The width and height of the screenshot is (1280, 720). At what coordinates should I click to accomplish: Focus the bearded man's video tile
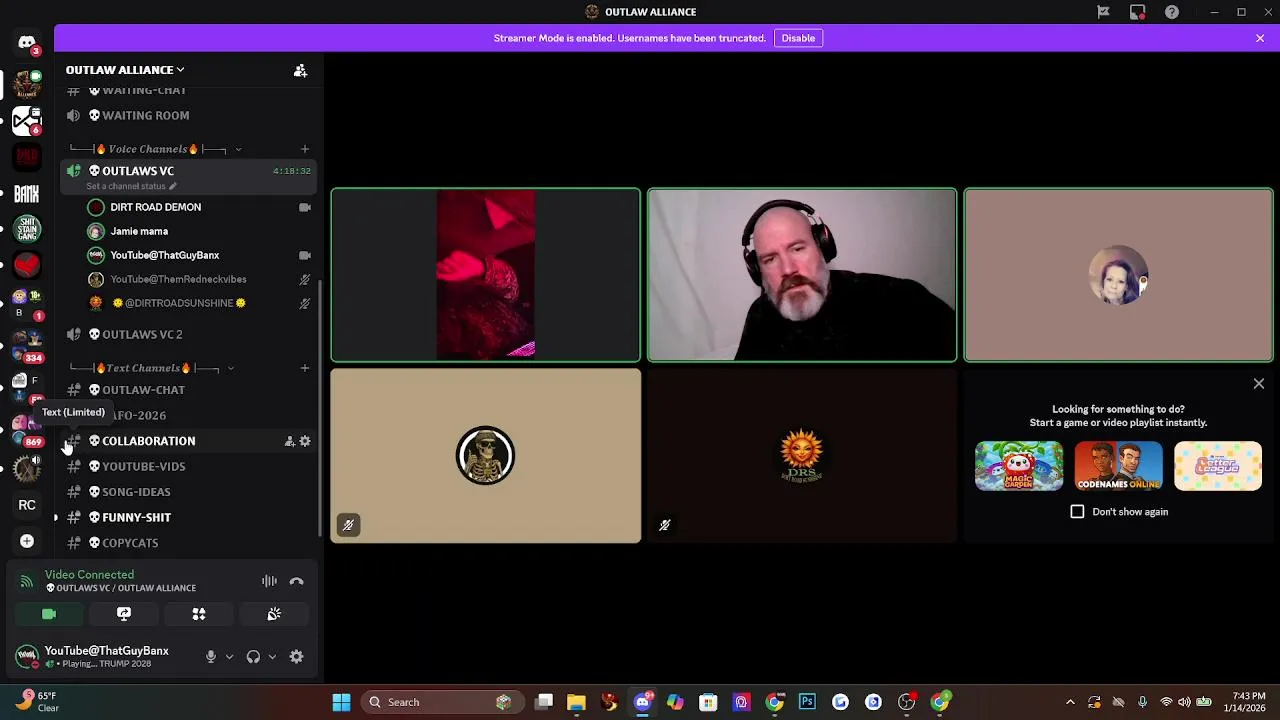[x=802, y=275]
